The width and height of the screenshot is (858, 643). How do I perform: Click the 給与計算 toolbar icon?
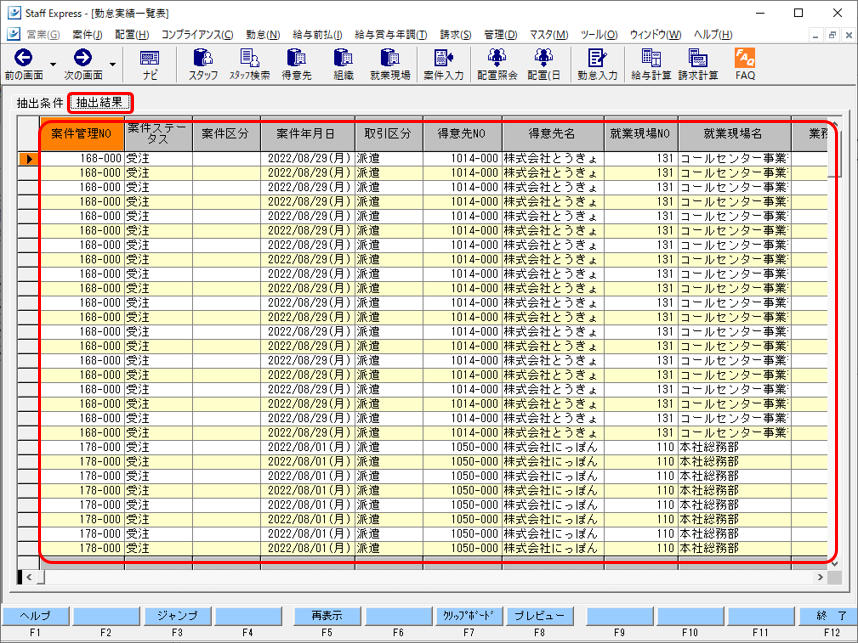651,65
